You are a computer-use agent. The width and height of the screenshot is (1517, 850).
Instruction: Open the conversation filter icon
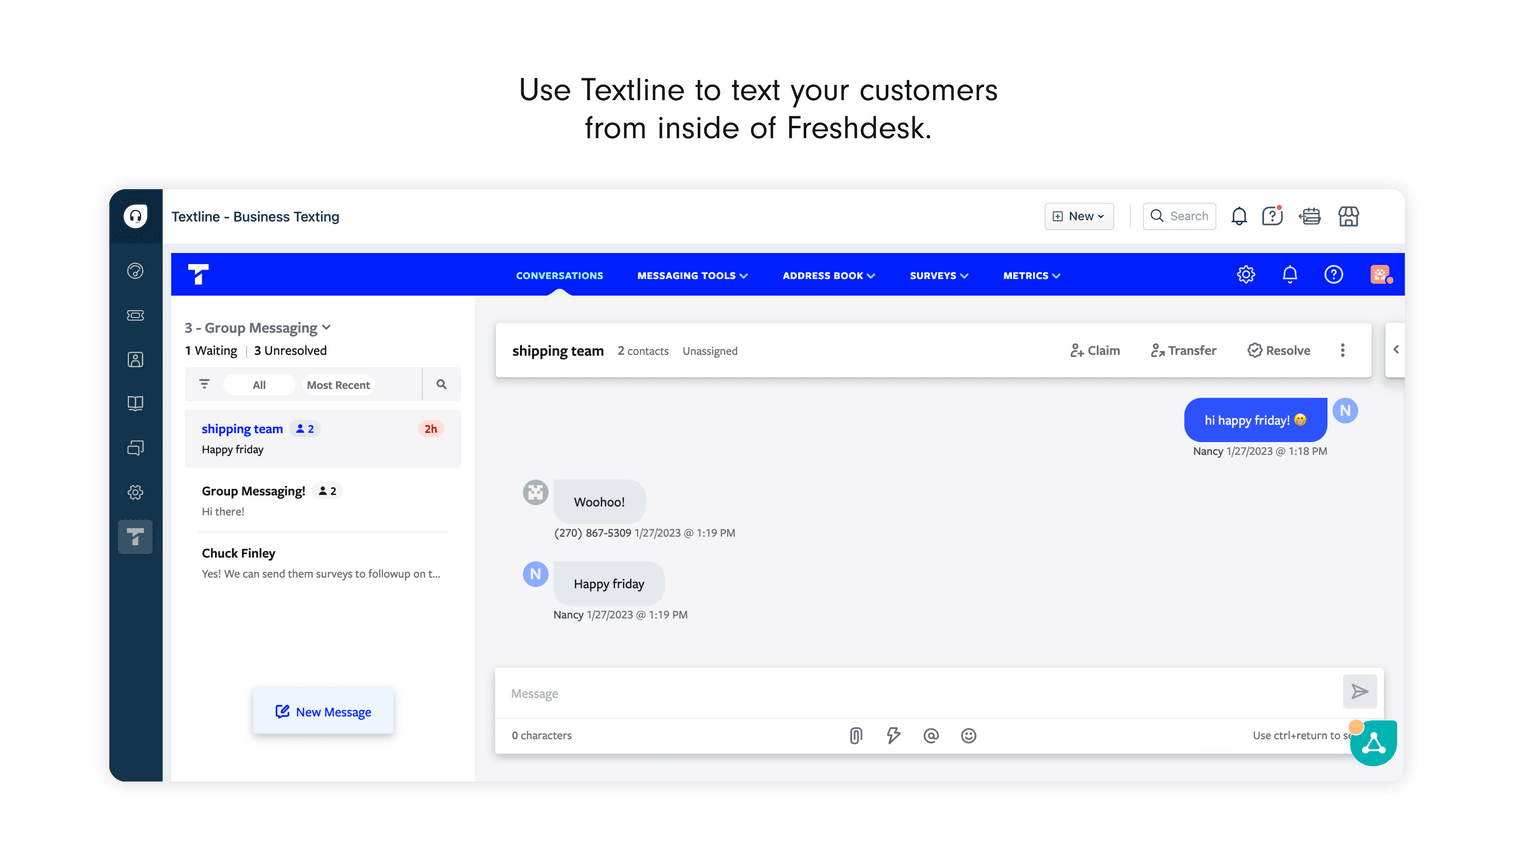pos(204,385)
